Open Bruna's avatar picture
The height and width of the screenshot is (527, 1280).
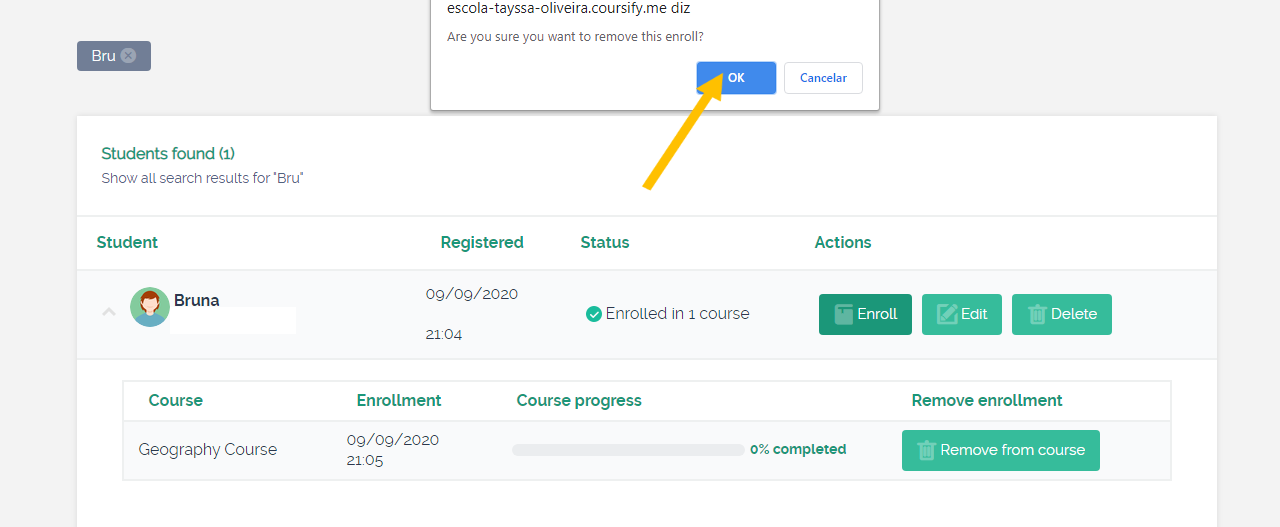tap(150, 307)
